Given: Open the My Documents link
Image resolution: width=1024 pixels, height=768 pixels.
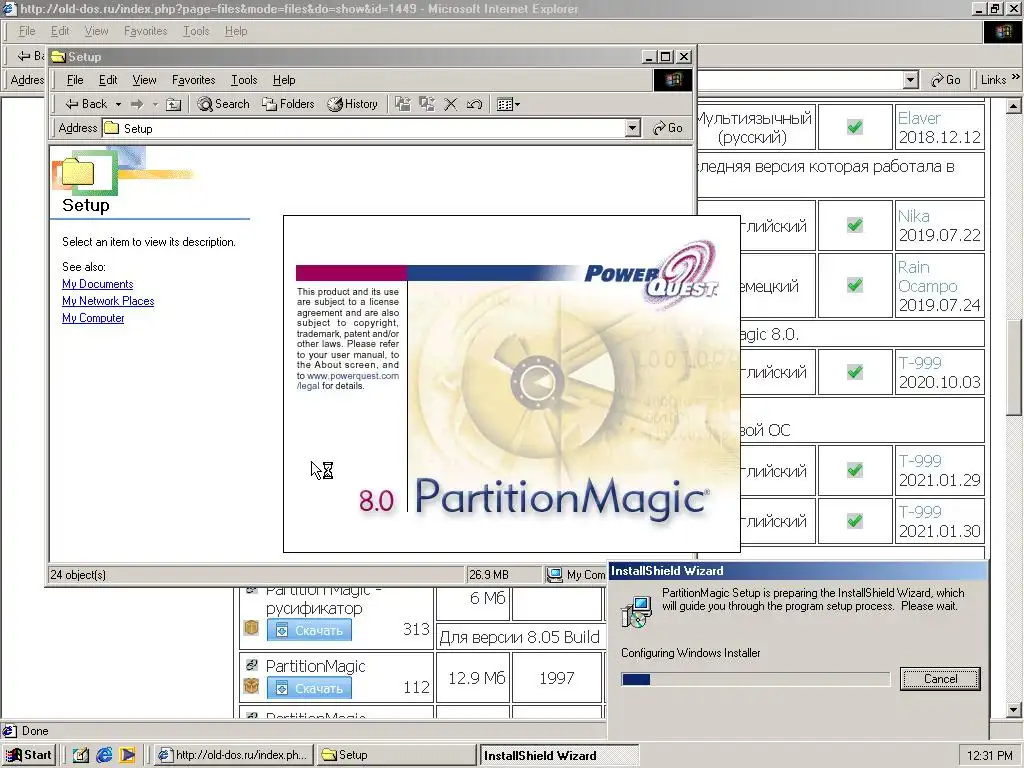Looking at the screenshot, I should pyautogui.click(x=97, y=283).
